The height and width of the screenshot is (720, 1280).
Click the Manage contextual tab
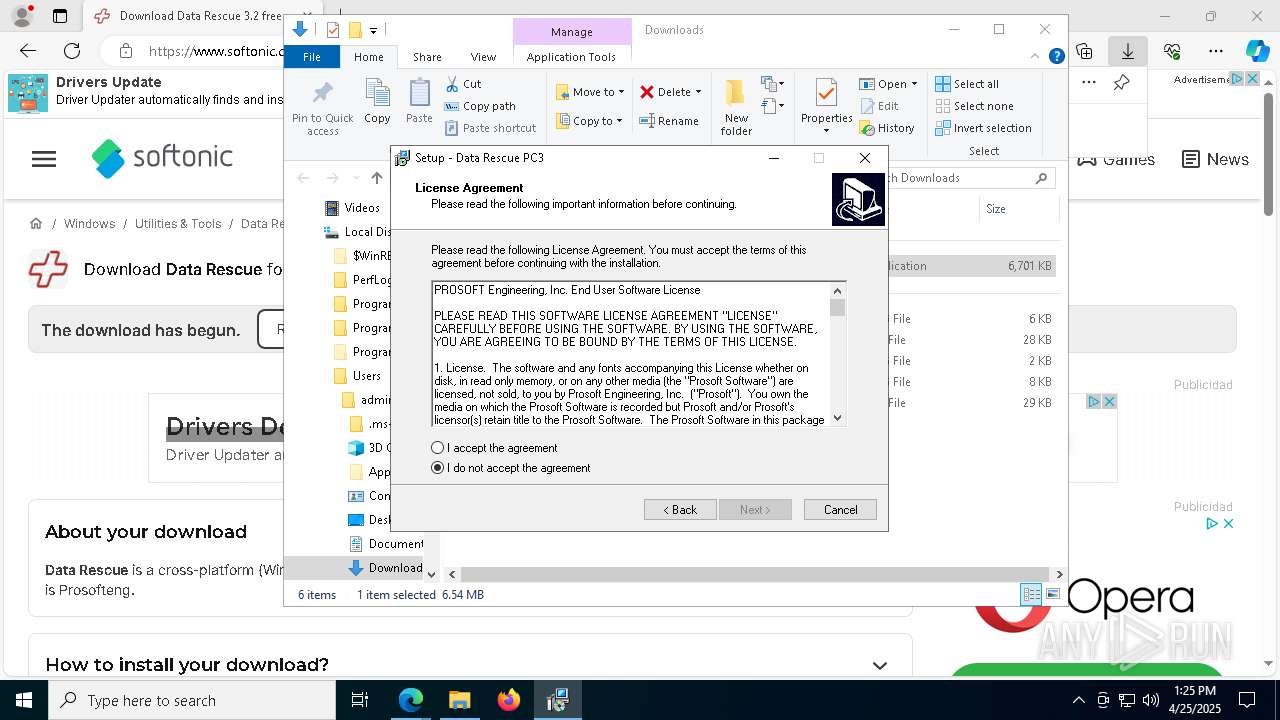click(572, 32)
